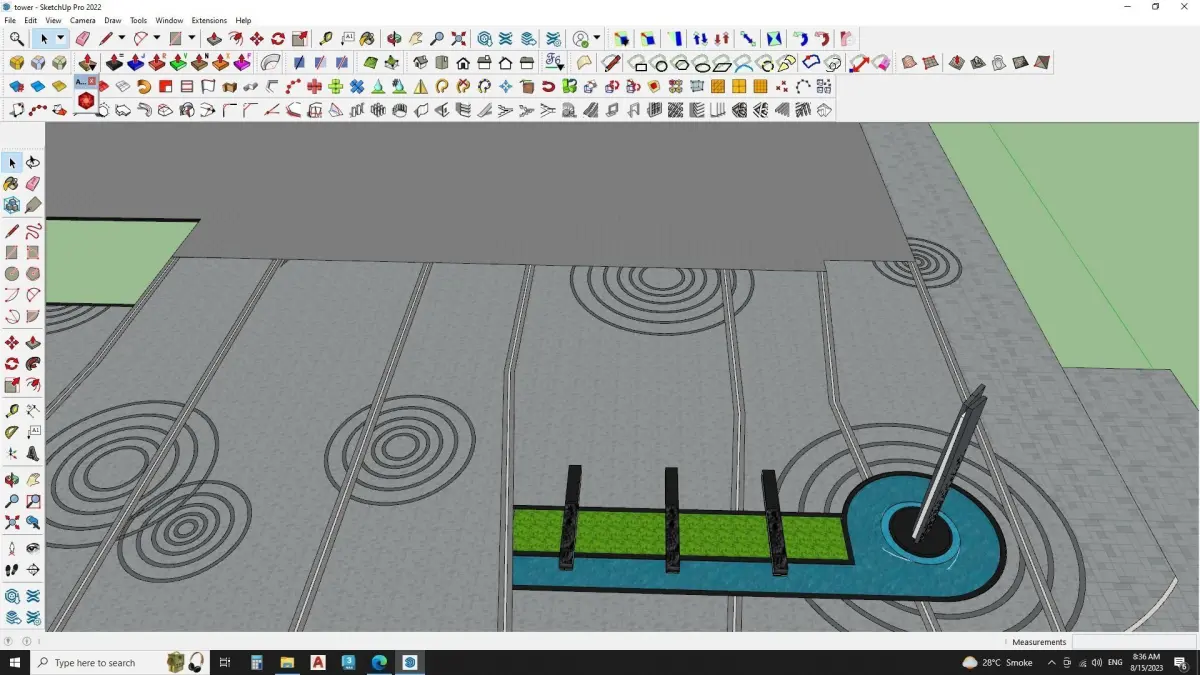This screenshot has width=1200, height=675.
Task: Choose the Zoom Window tool
Action: (x=33, y=500)
